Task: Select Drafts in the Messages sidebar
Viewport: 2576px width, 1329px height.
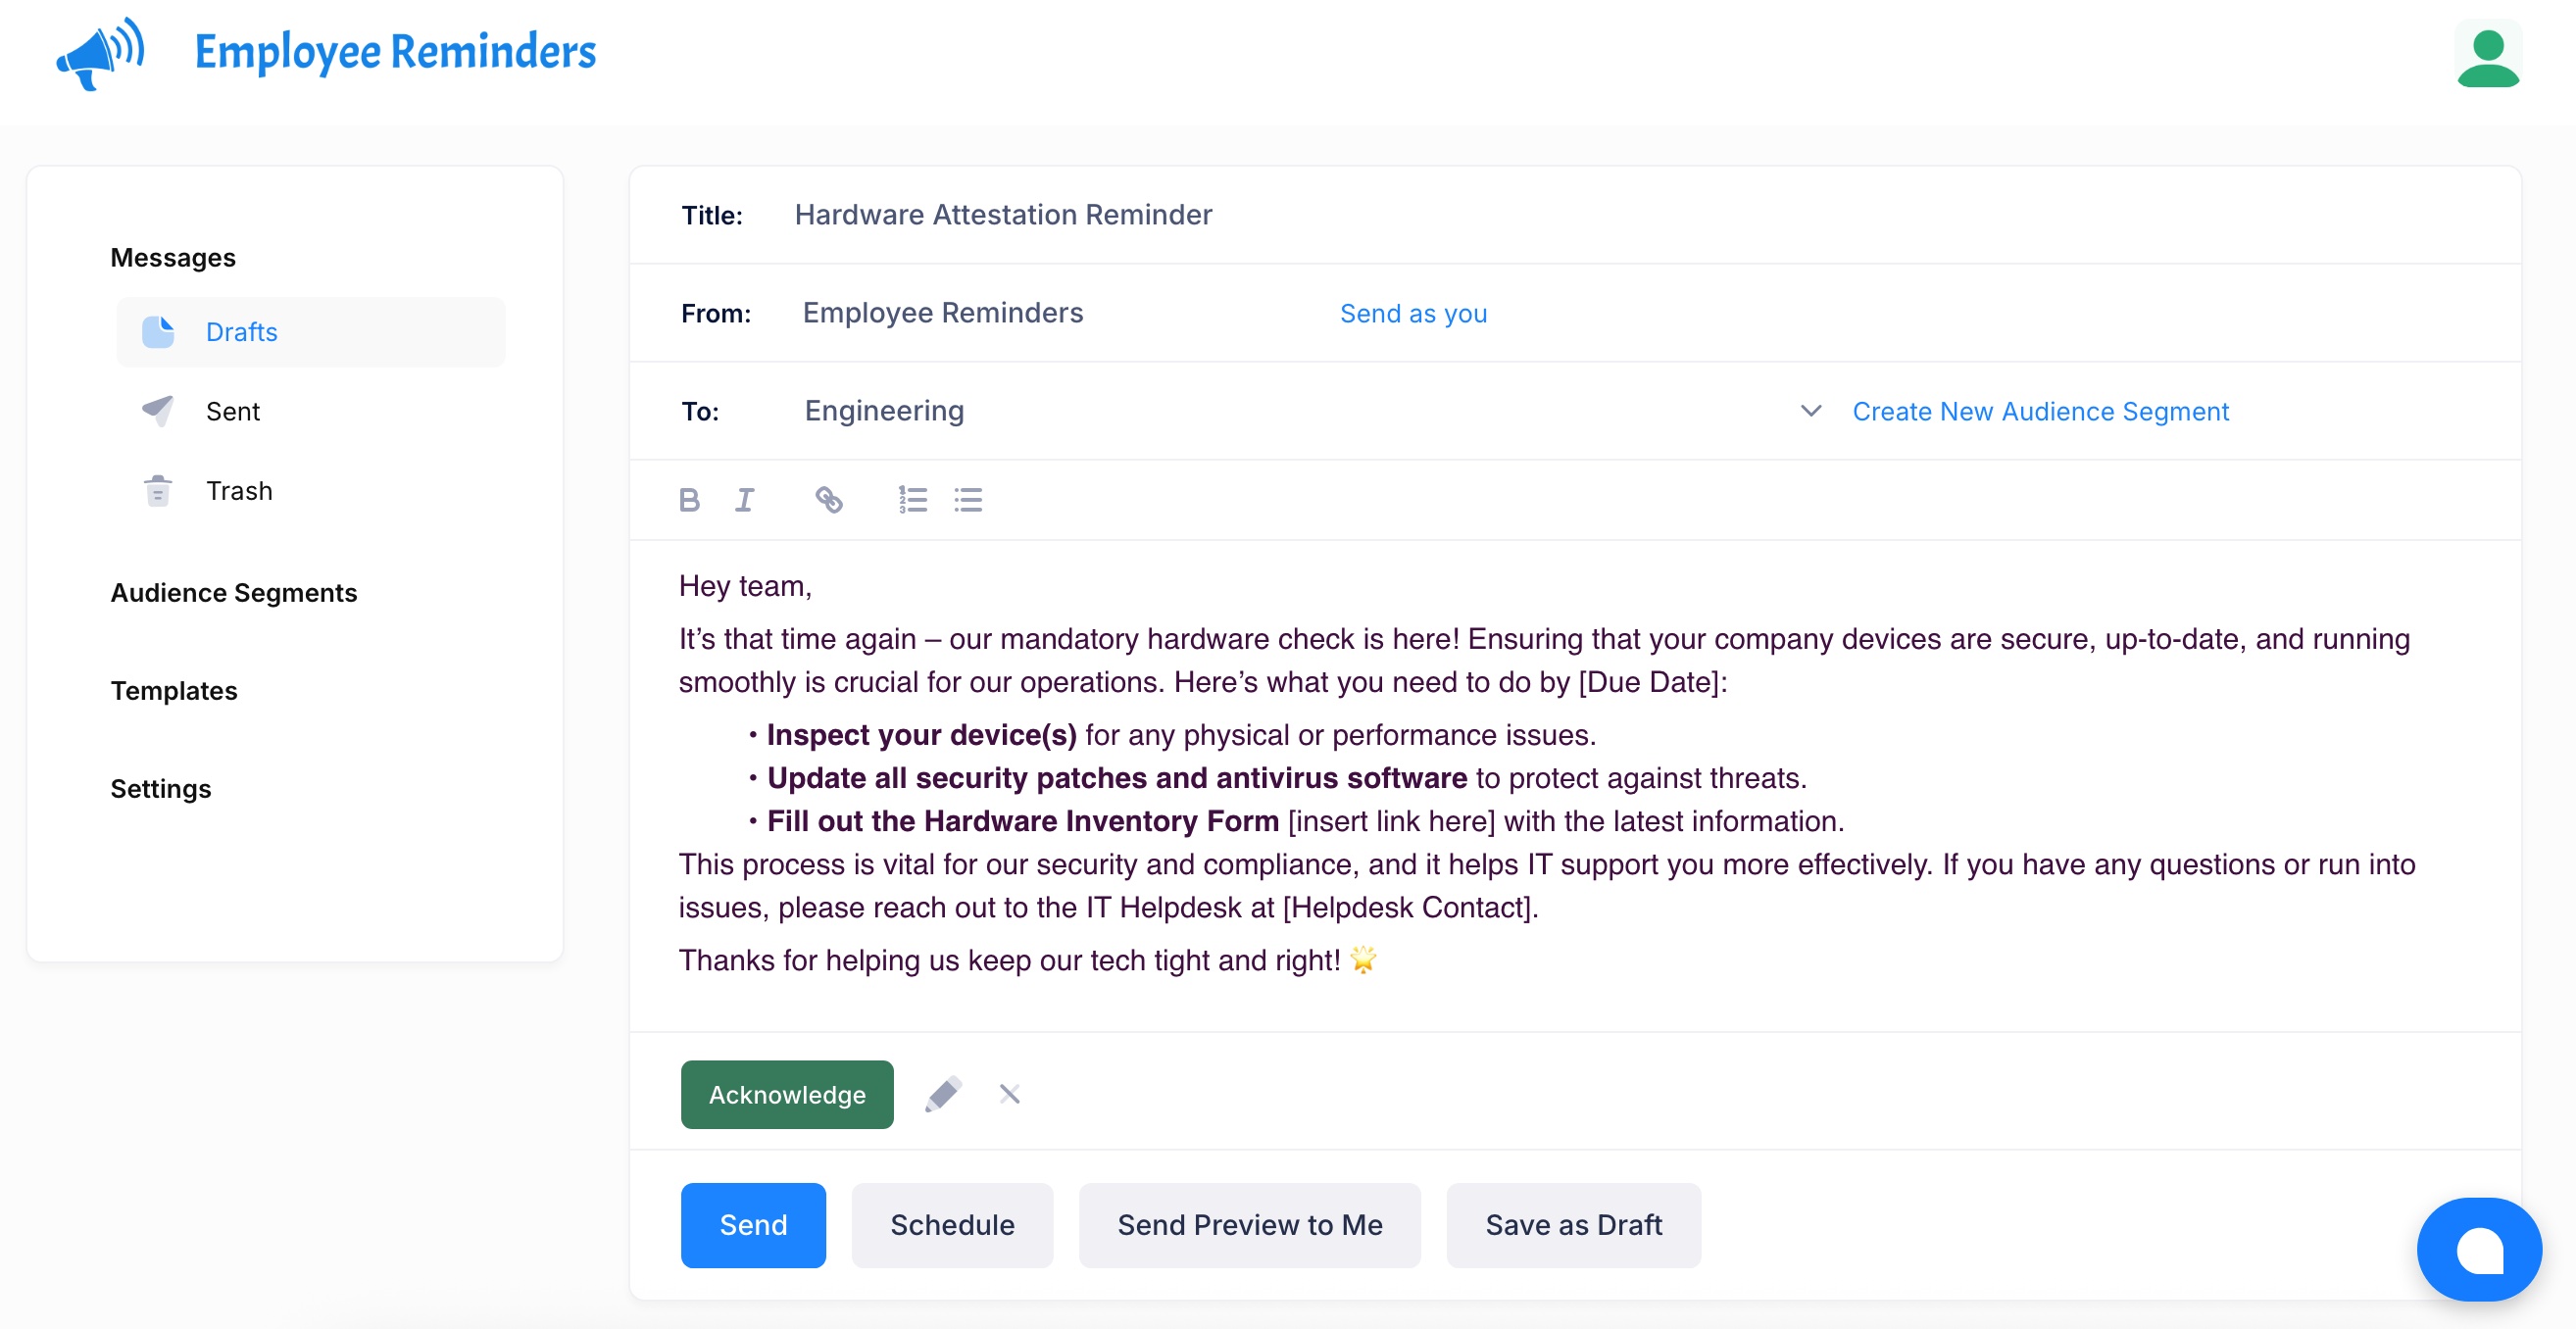Action: (242, 332)
